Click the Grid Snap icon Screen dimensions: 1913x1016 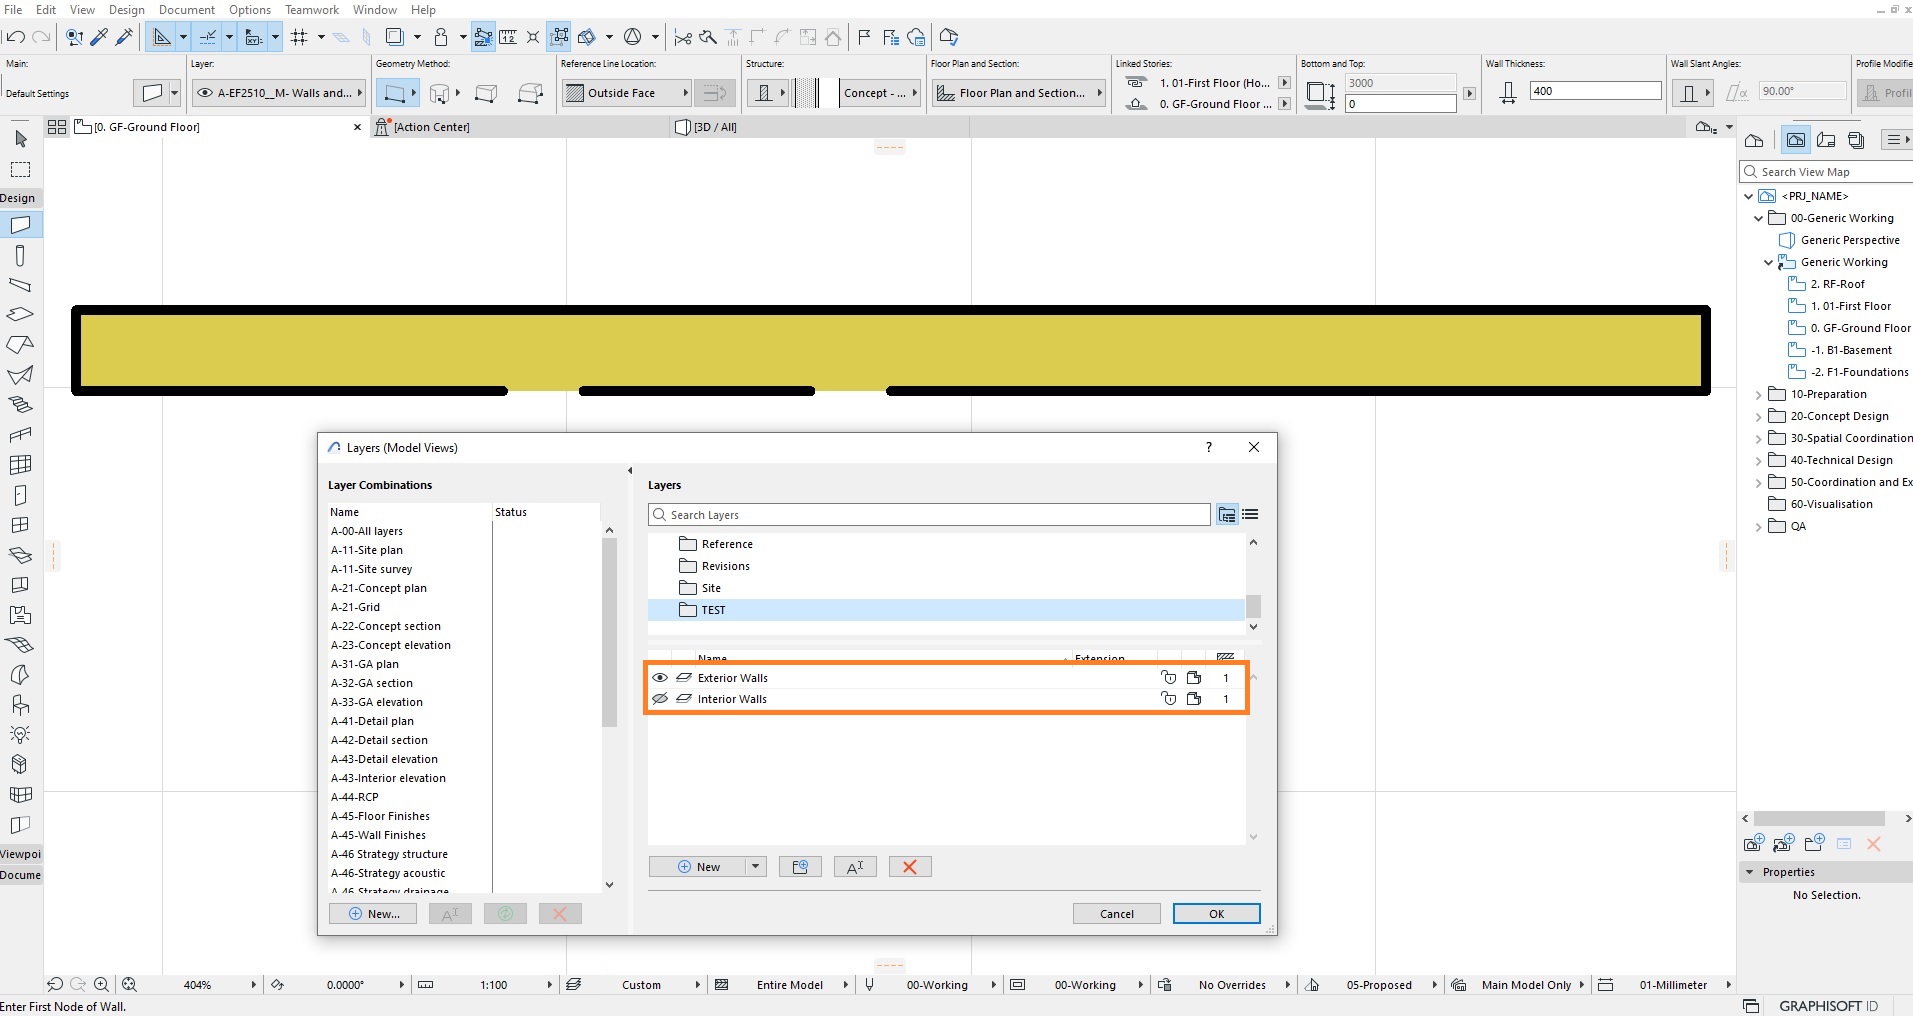point(299,37)
